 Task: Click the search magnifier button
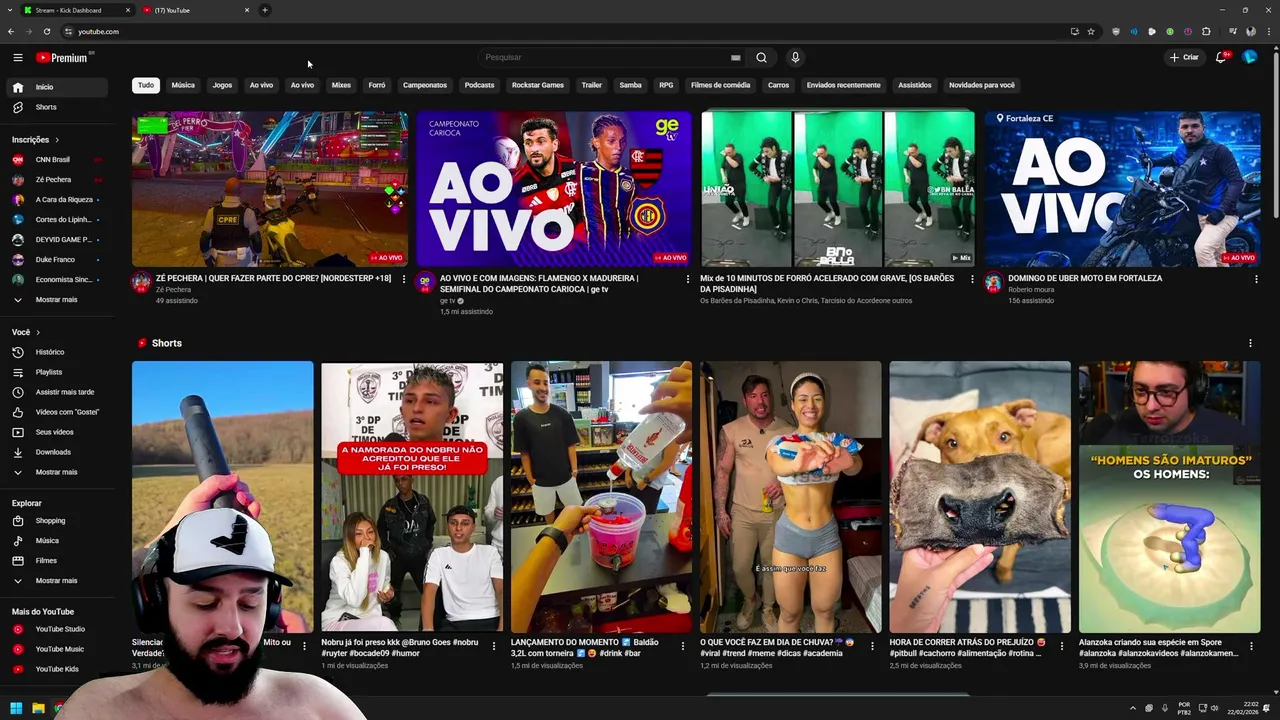[761, 57]
